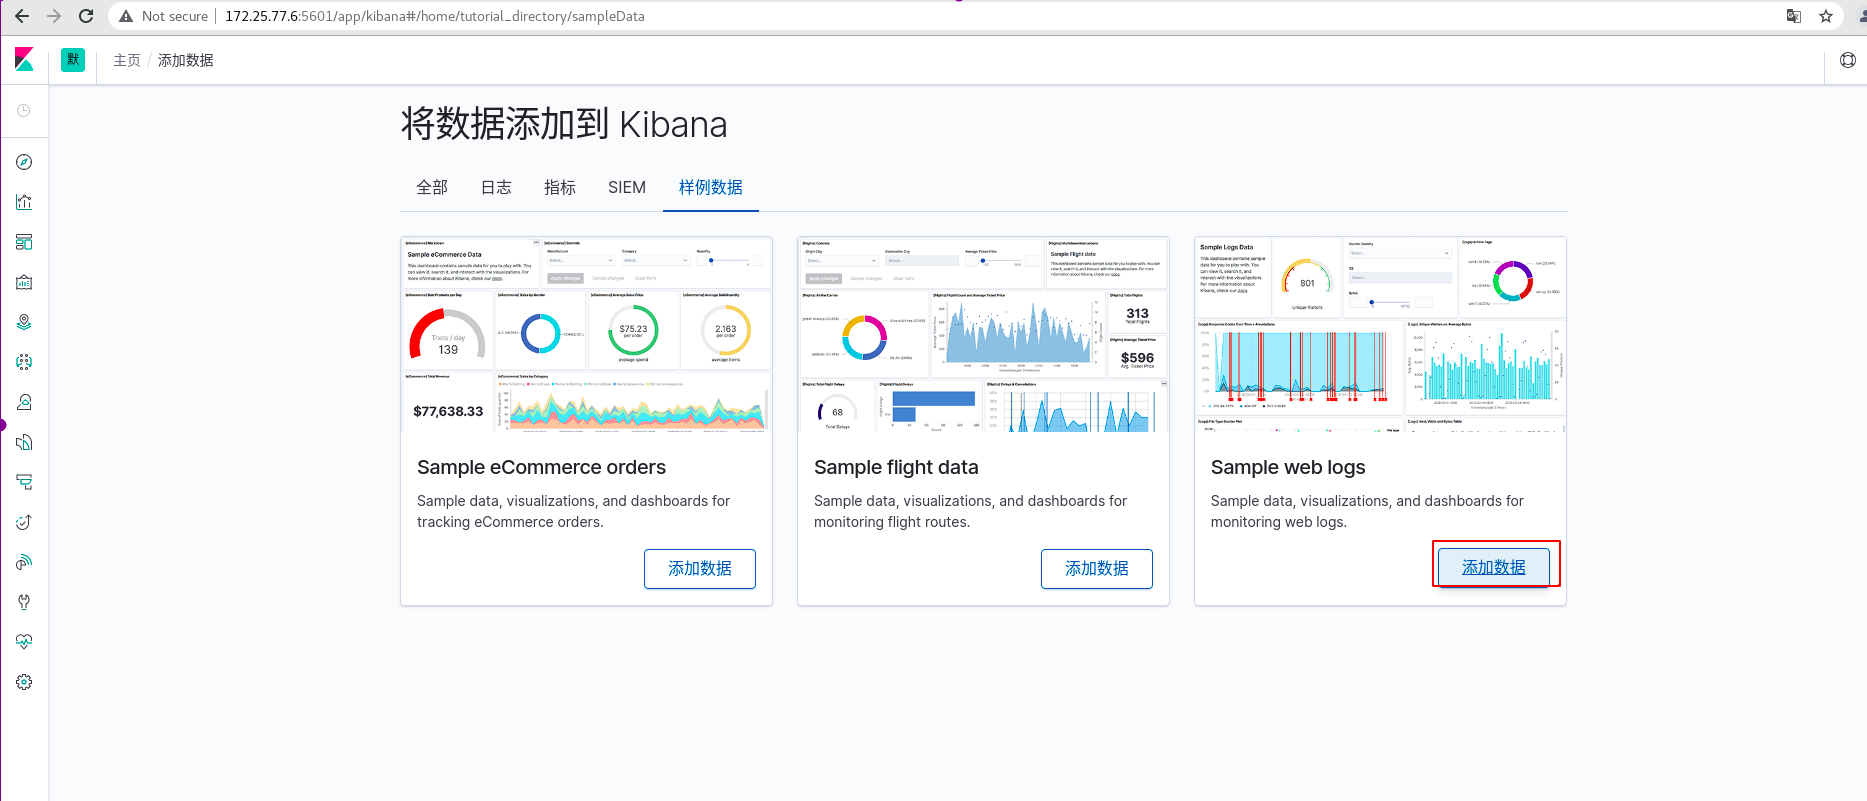
Task: Open SIEM icon in sidebar
Action: pos(24,562)
